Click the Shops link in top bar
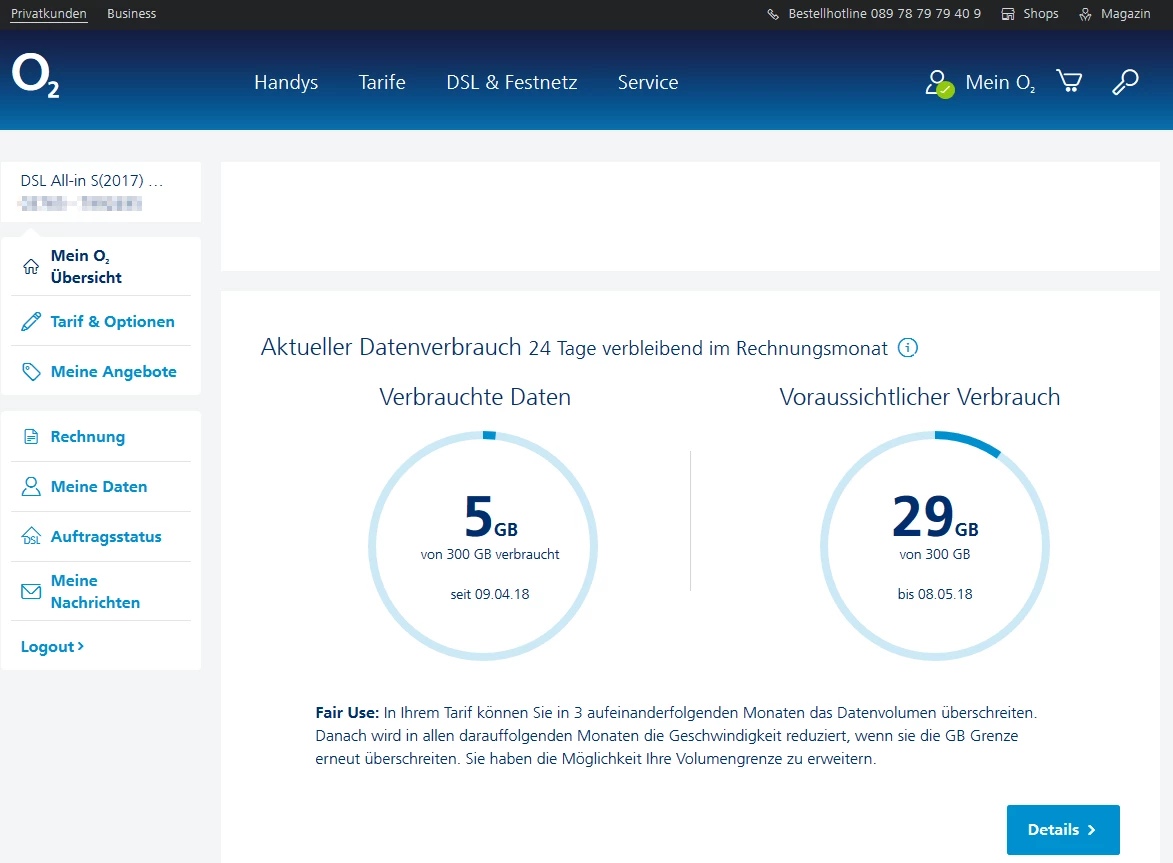 click(x=1041, y=13)
